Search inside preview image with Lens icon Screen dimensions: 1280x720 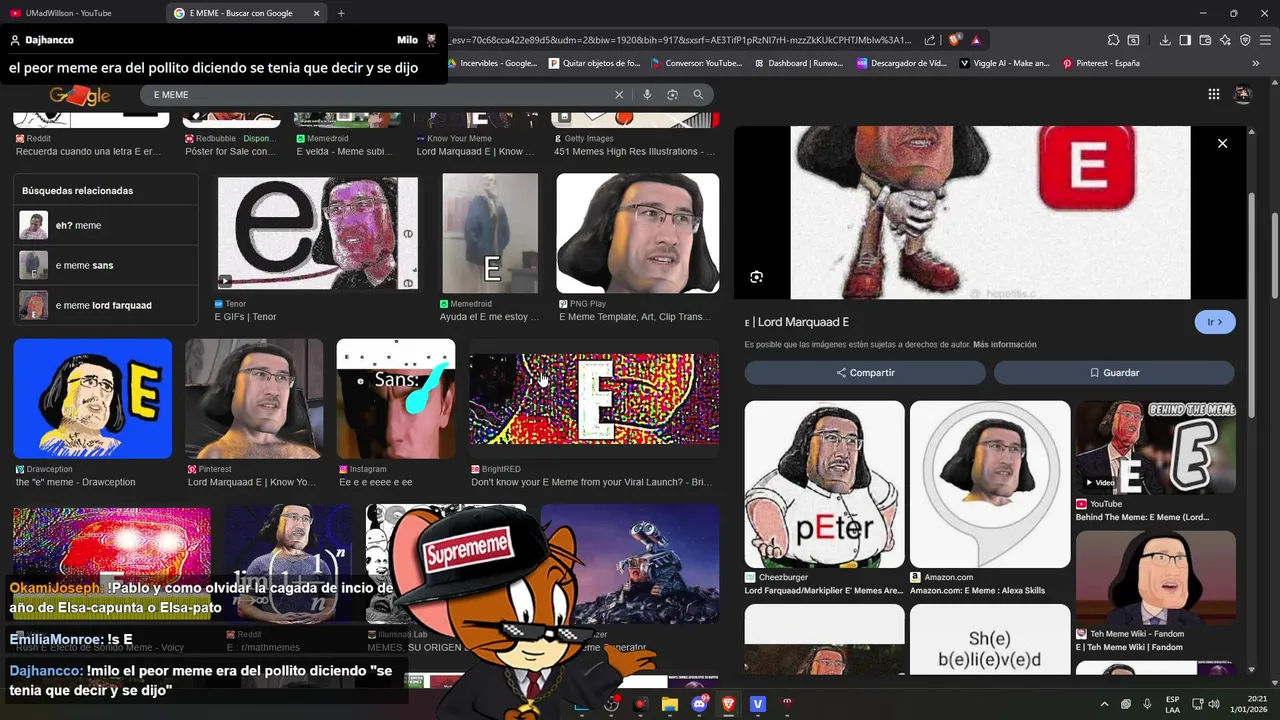(756, 277)
